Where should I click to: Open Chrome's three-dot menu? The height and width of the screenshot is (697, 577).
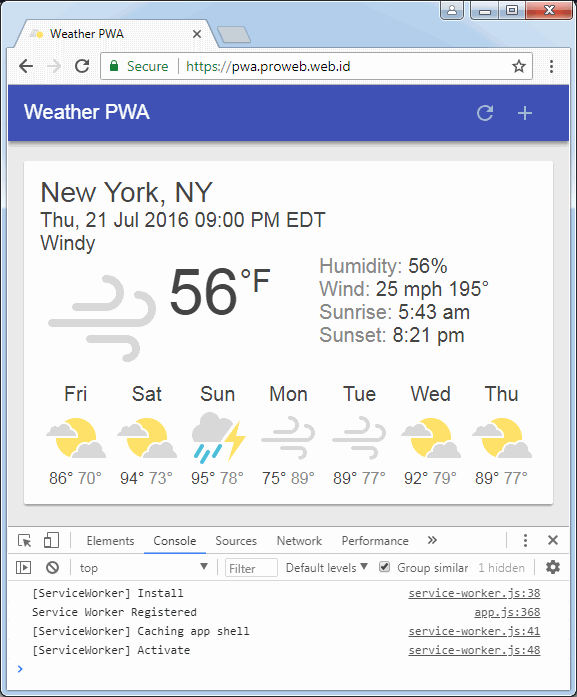click(x=551, y=66)
